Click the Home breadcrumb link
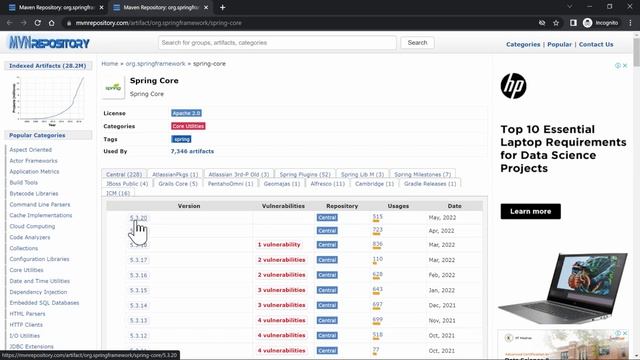 point(109,64)
